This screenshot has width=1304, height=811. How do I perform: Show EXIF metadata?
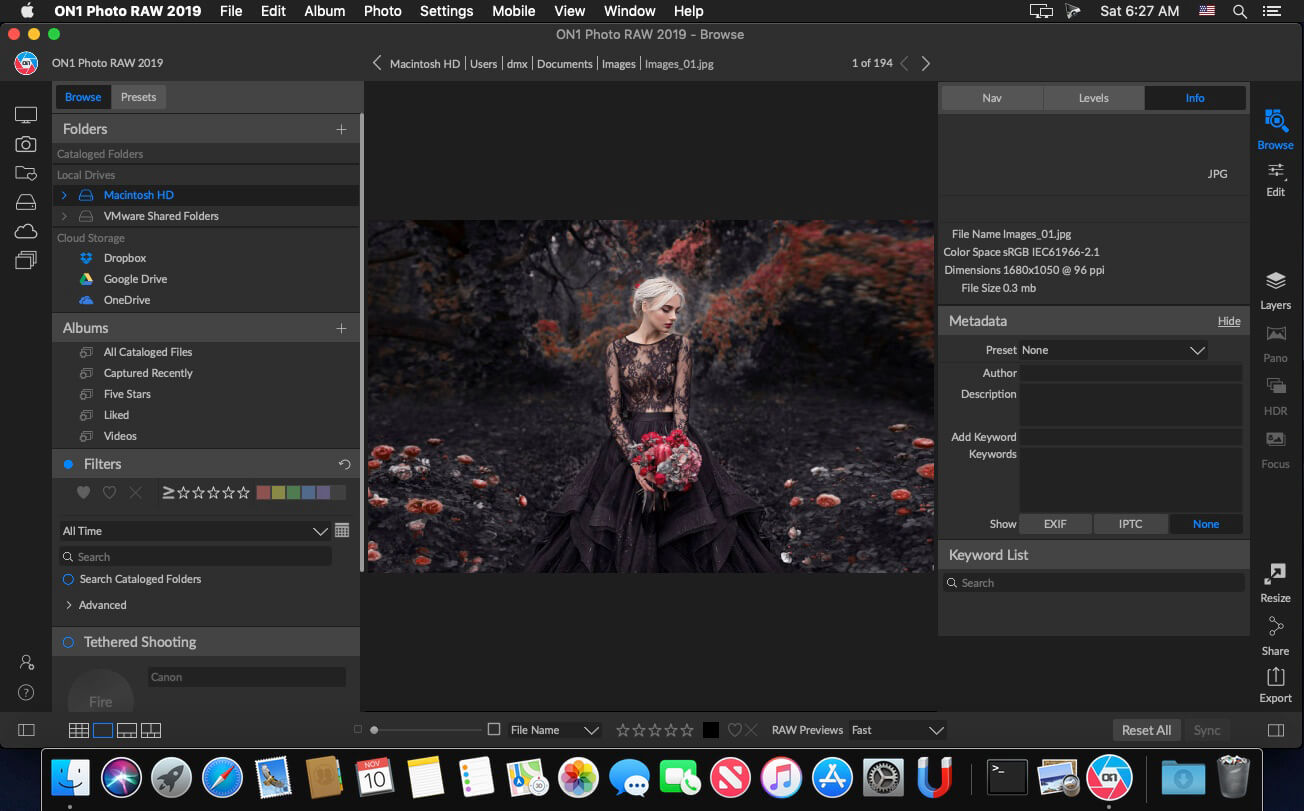point(1055,524)
